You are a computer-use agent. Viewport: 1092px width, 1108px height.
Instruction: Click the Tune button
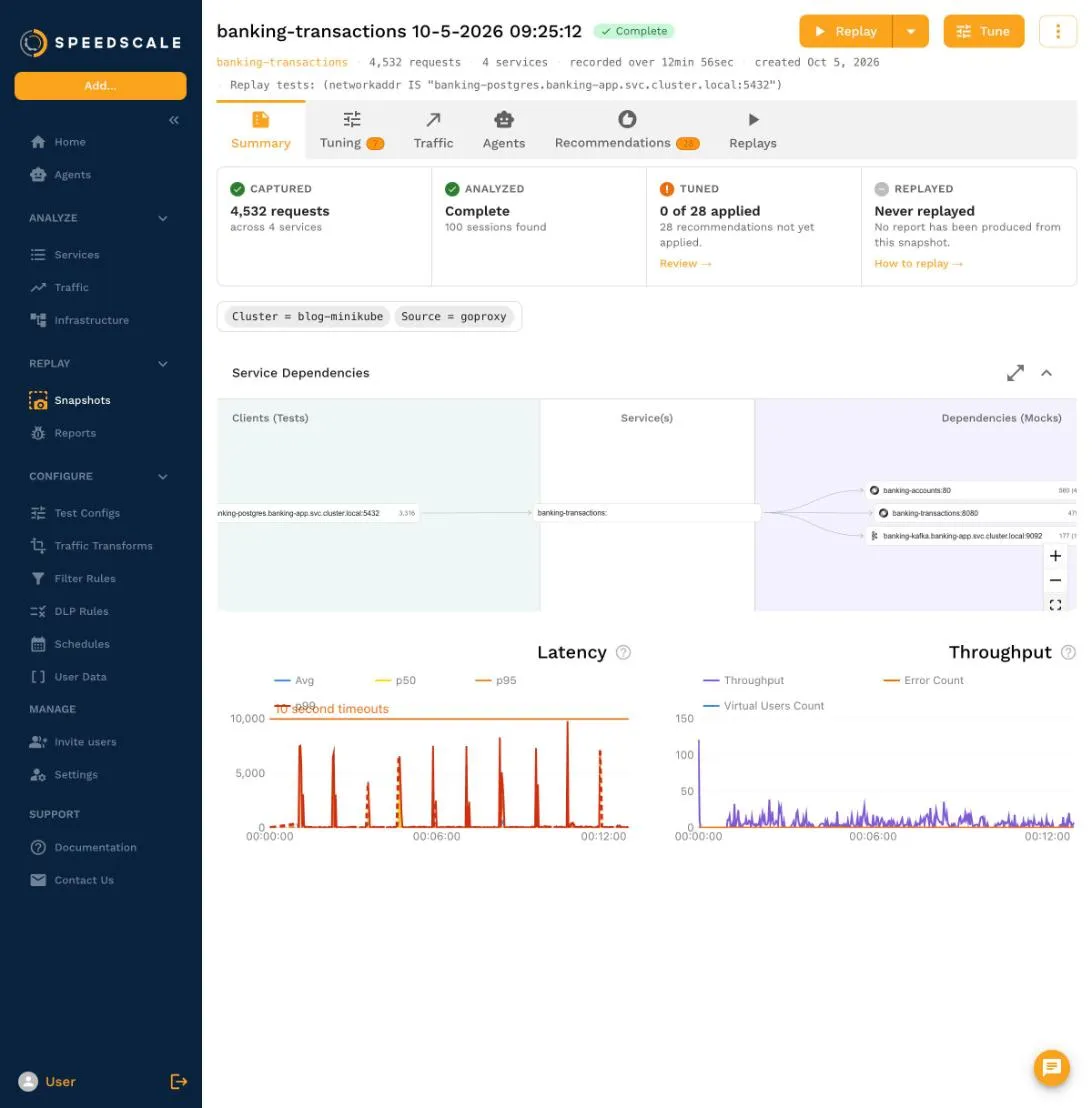pyautogui.click(x=983, y=31)
